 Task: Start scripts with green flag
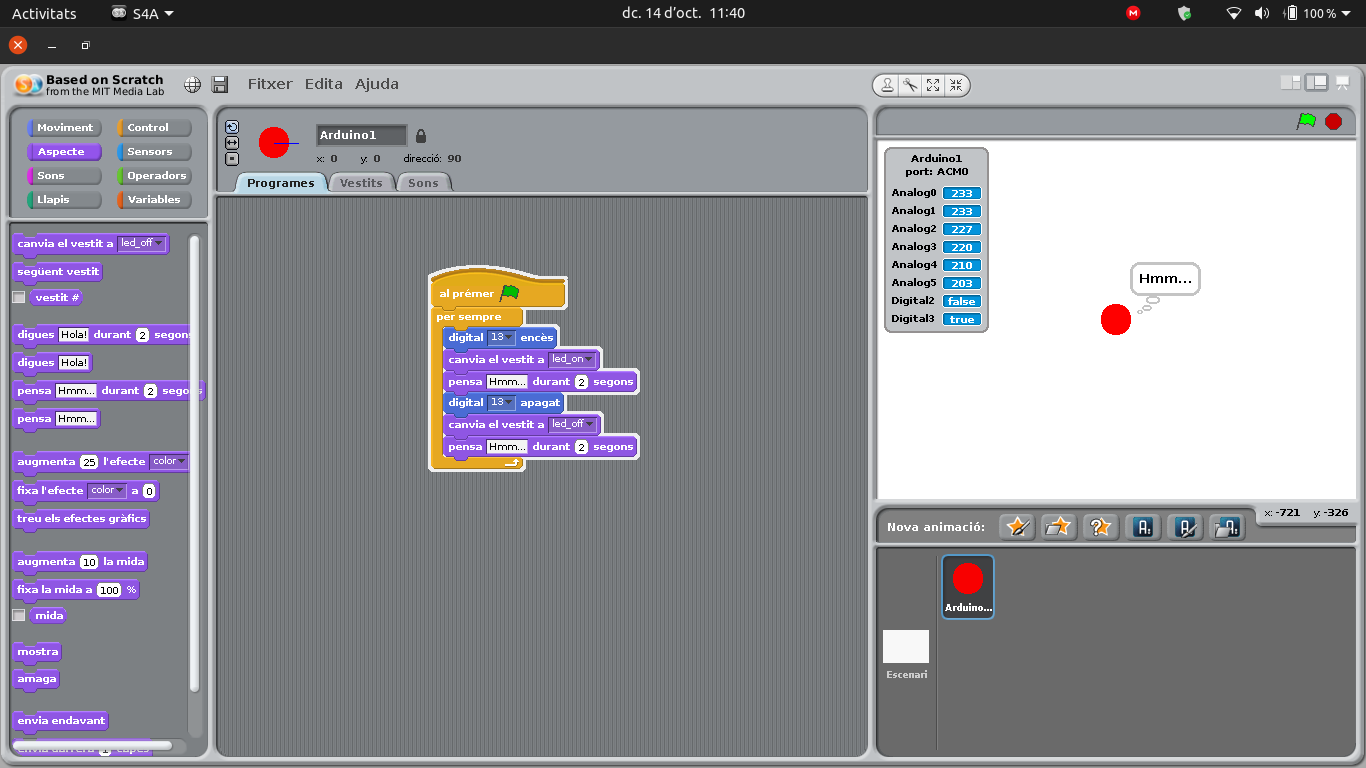(x=1306, y=121)
